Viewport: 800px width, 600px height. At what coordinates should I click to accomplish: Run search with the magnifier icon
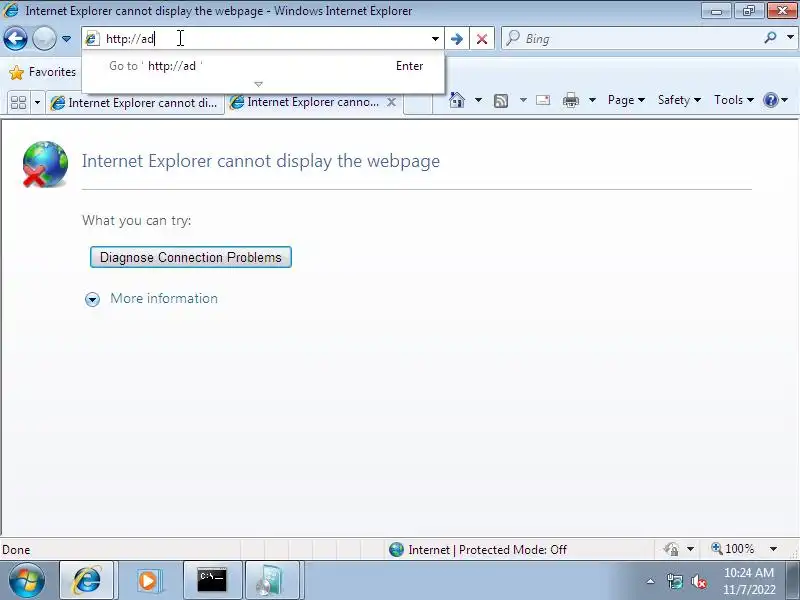(770, 38)
